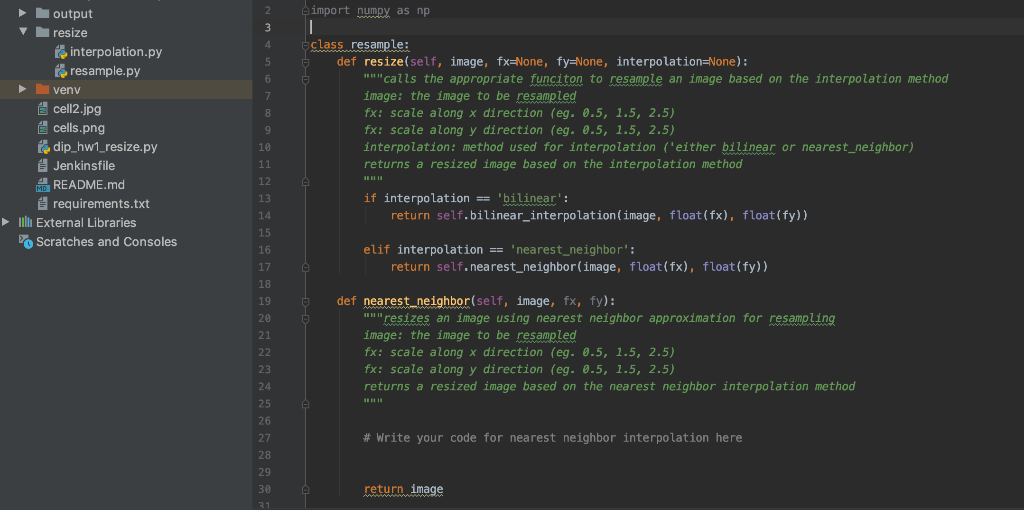Click line number 27 in the gutter

(x=264, y=438)
